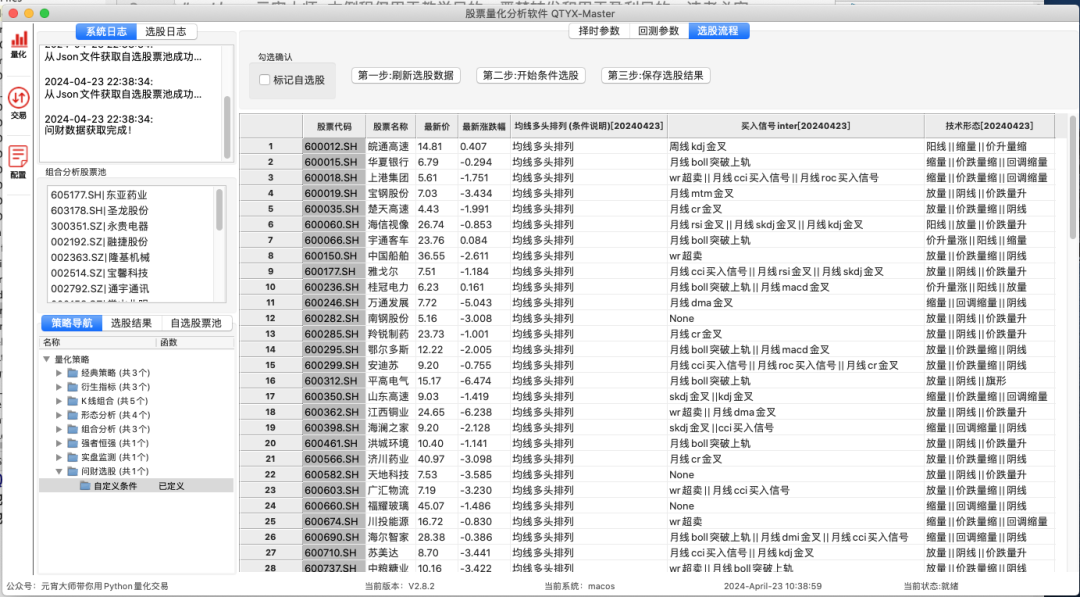Click buy signal cell 周线 kdj 金叉
Viewport: 1080px width, 597px height.
(796, 147)
